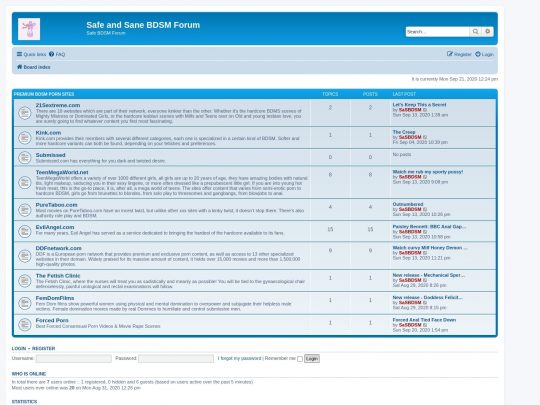Click the Login submit button
Viewport: 540px width, 405px height.
[x=312, y=359]
